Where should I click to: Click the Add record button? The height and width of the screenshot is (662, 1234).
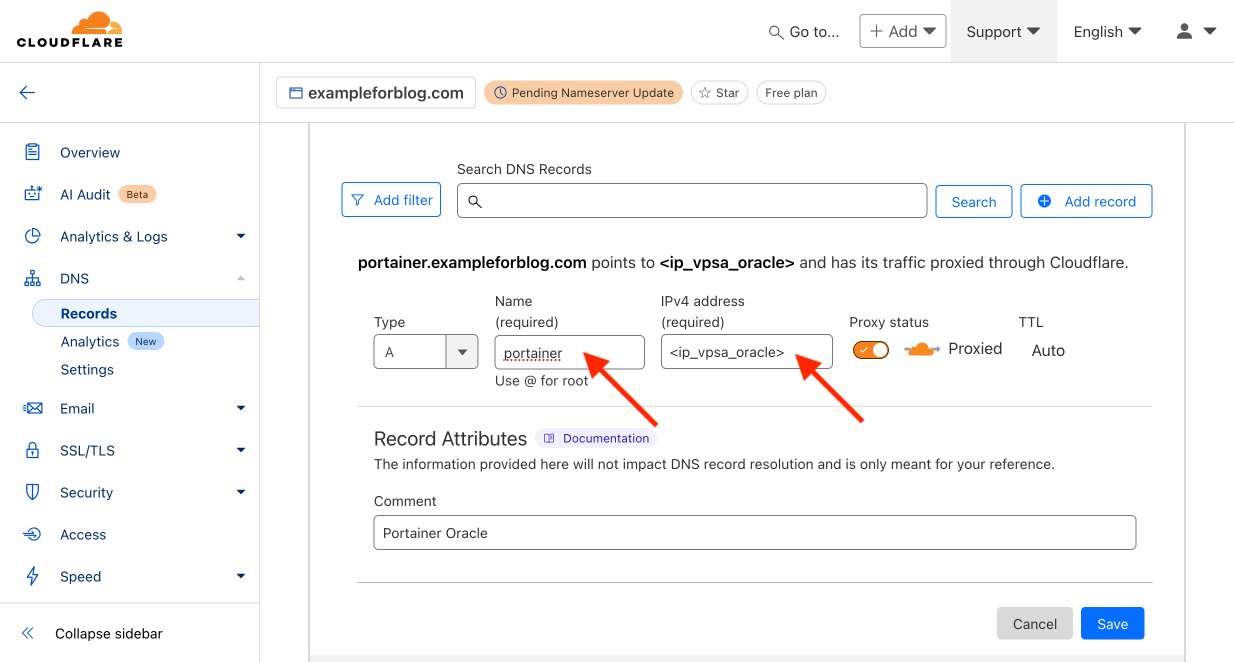coord(1086,201)
